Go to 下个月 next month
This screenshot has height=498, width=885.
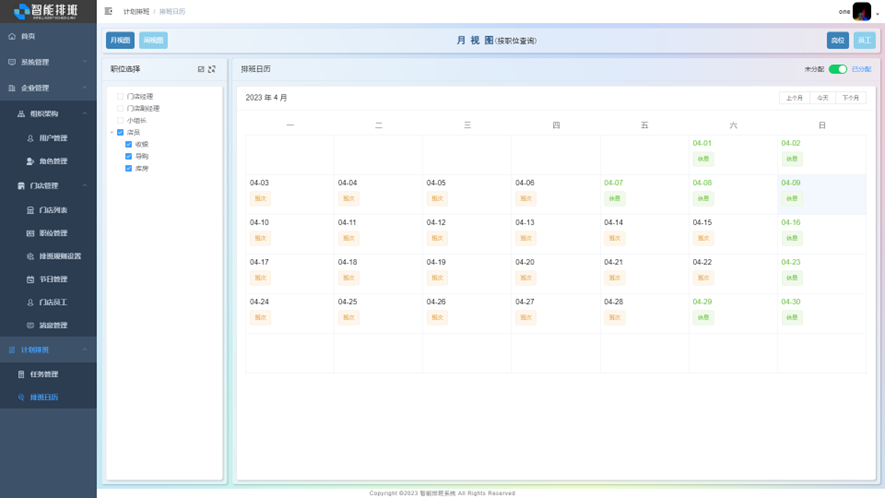click(x=851, y=98)
